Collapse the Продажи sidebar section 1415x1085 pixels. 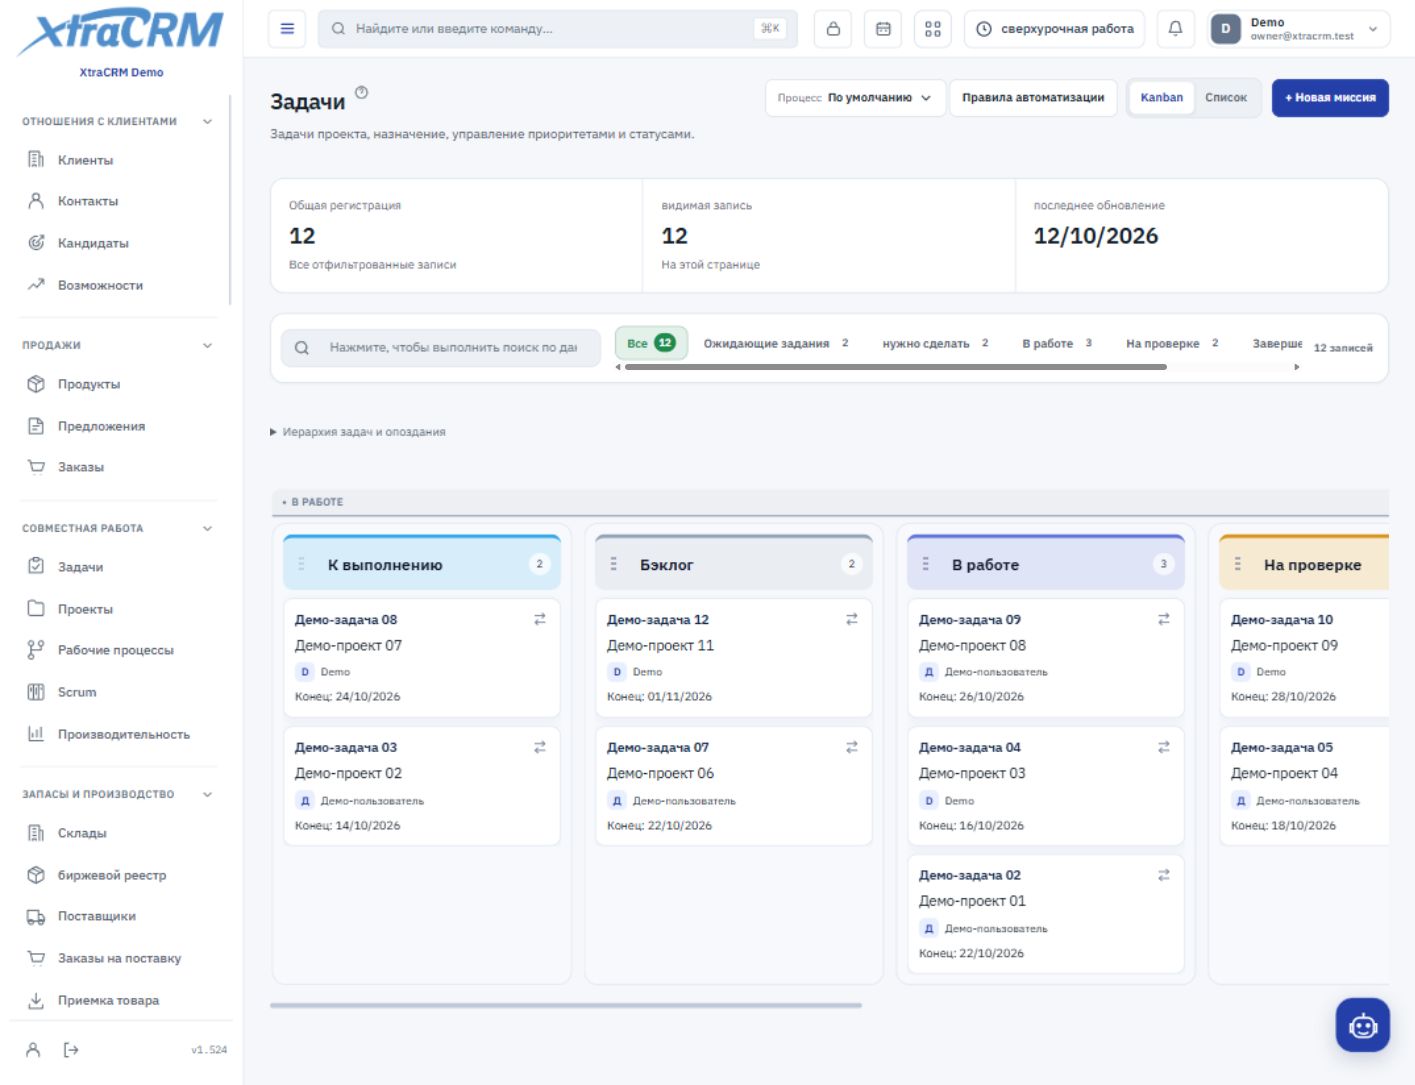coord(207,345)
